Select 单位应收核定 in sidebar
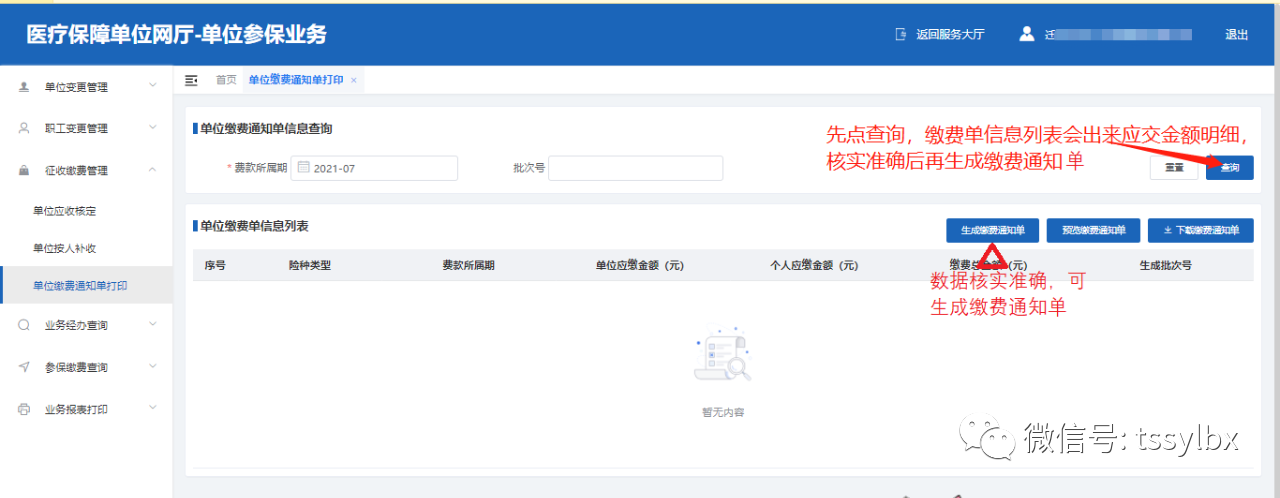1280x498 pixels. pos(65,211)
